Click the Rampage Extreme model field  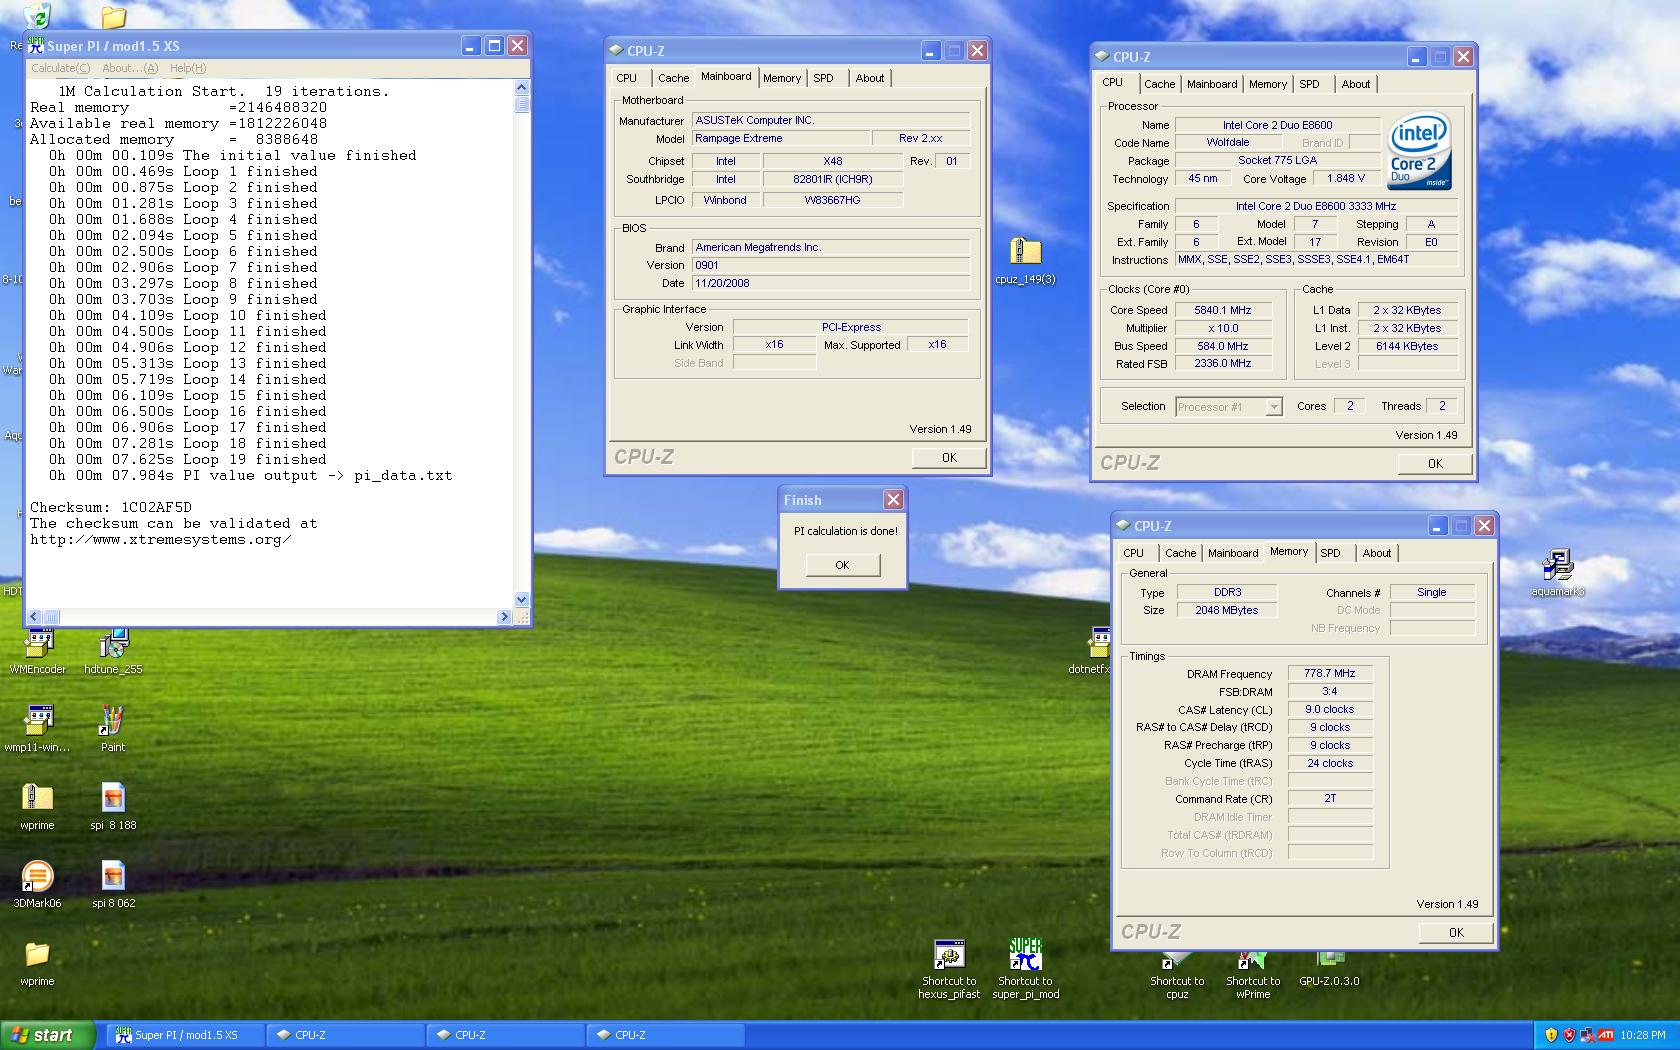click(780, 138)
